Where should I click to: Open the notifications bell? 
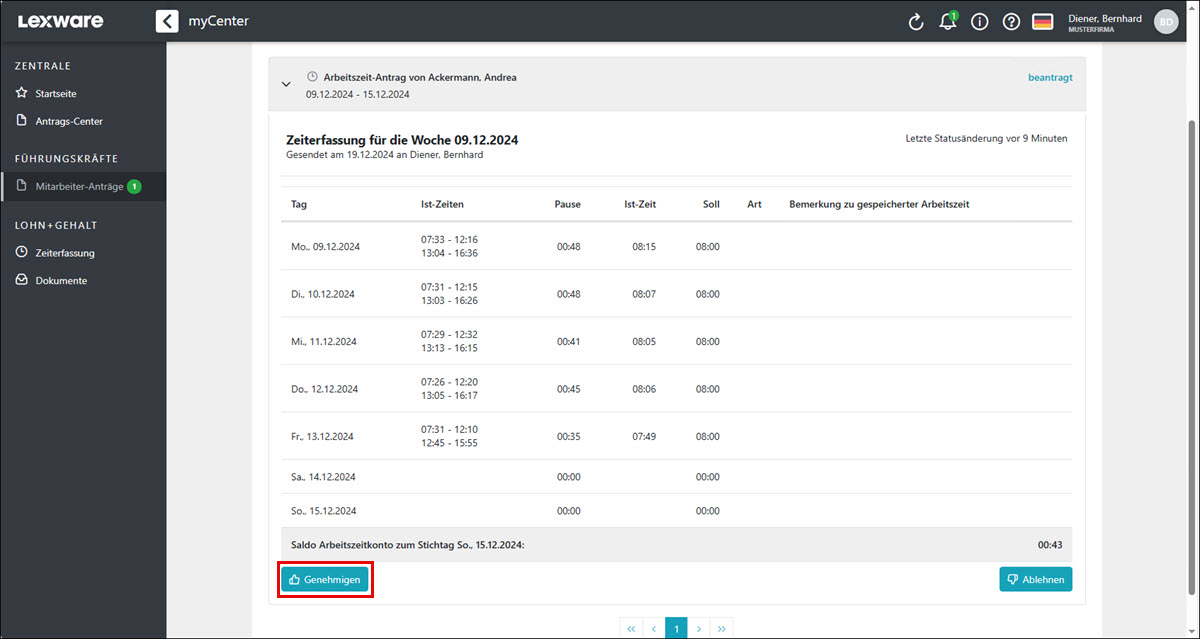[x=948, y=21]
